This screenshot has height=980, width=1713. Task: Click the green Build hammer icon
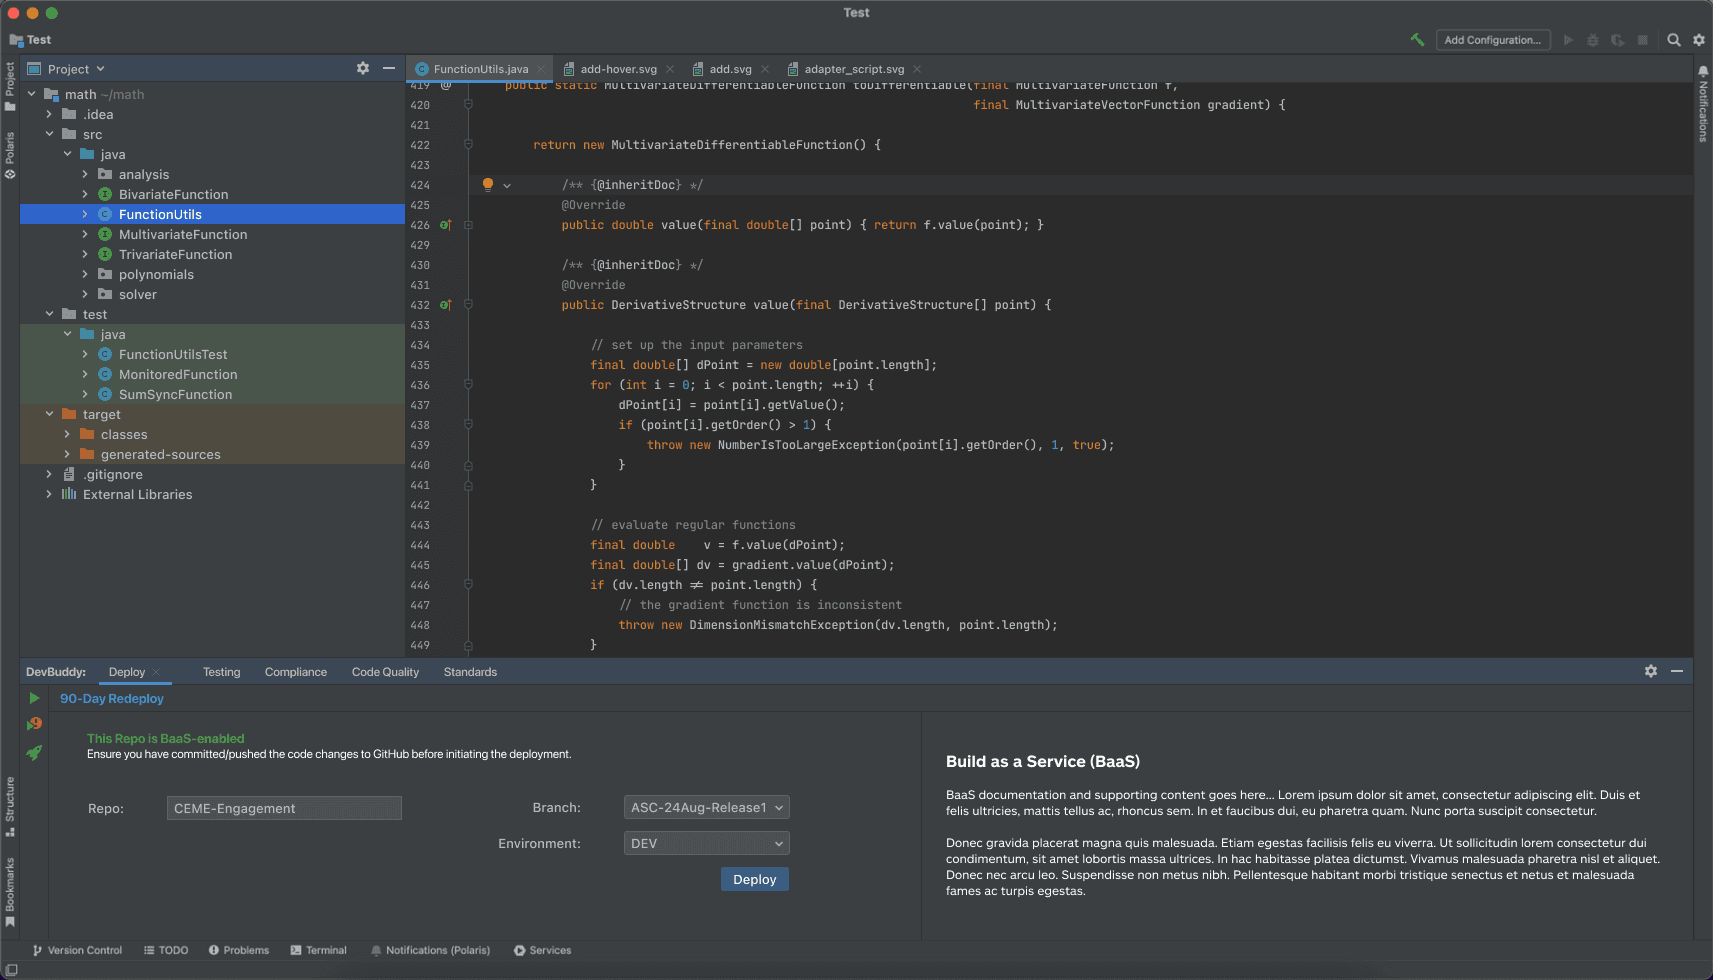pyautogui.click(x=1417, y=40)
